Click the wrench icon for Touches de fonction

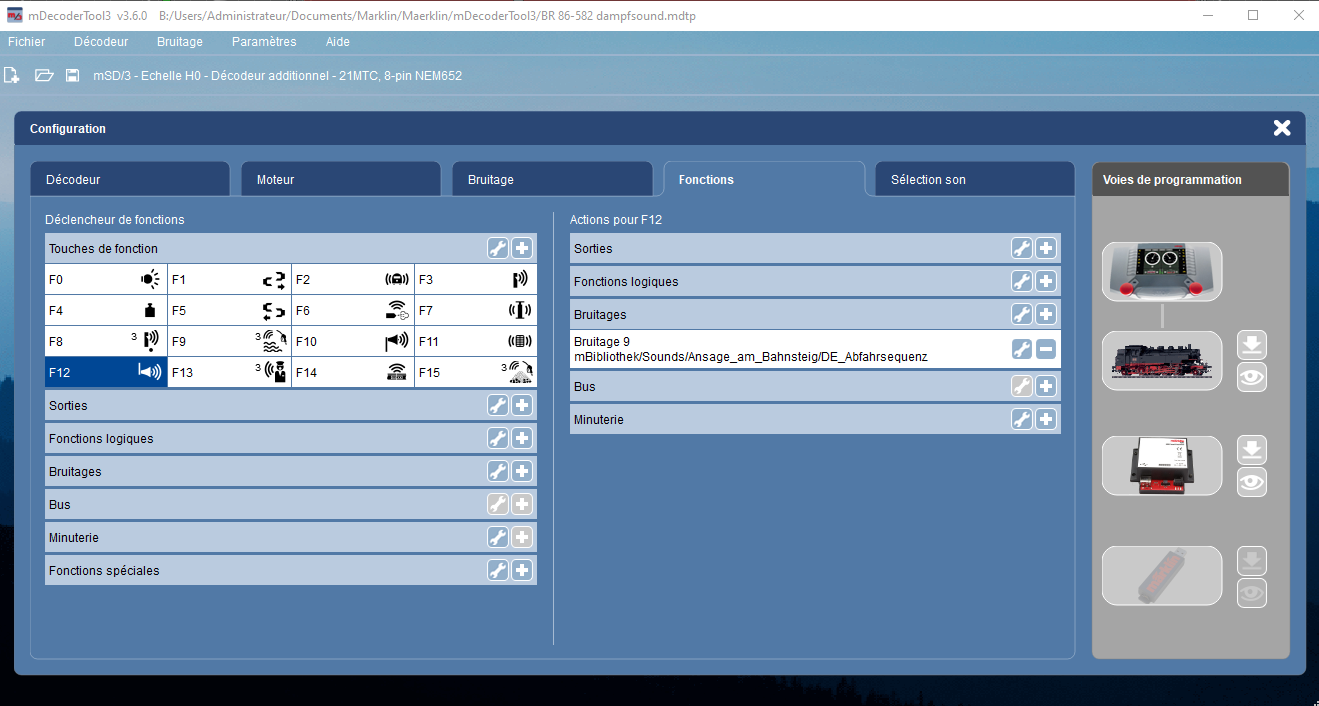coord(498,248)
